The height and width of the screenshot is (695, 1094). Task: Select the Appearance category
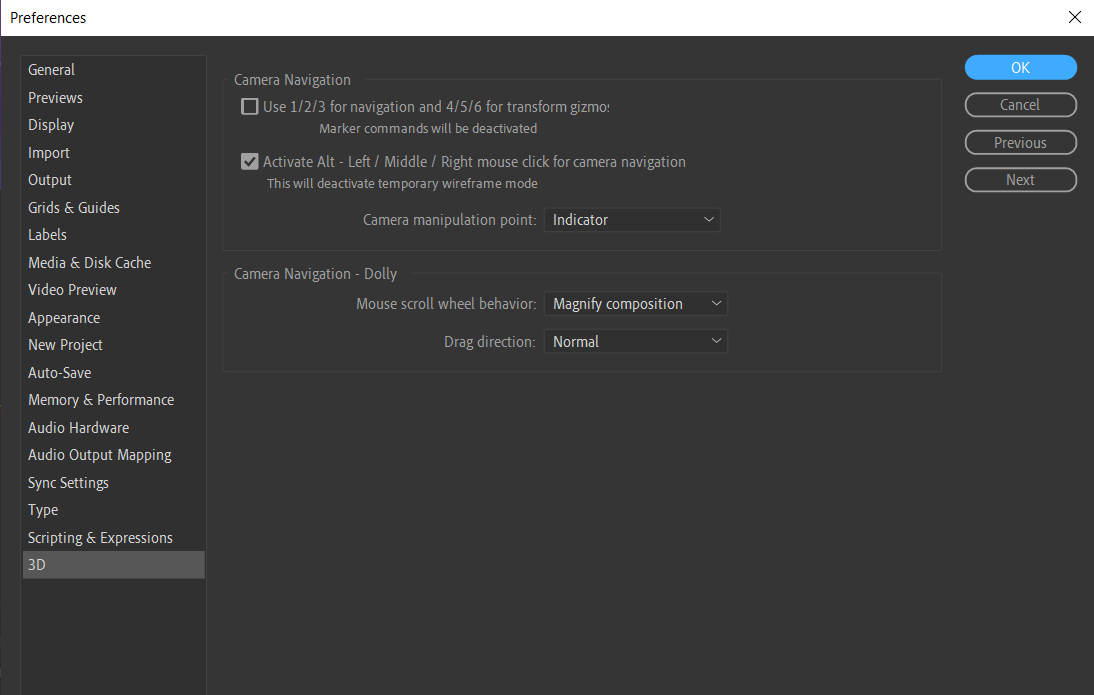64,317
